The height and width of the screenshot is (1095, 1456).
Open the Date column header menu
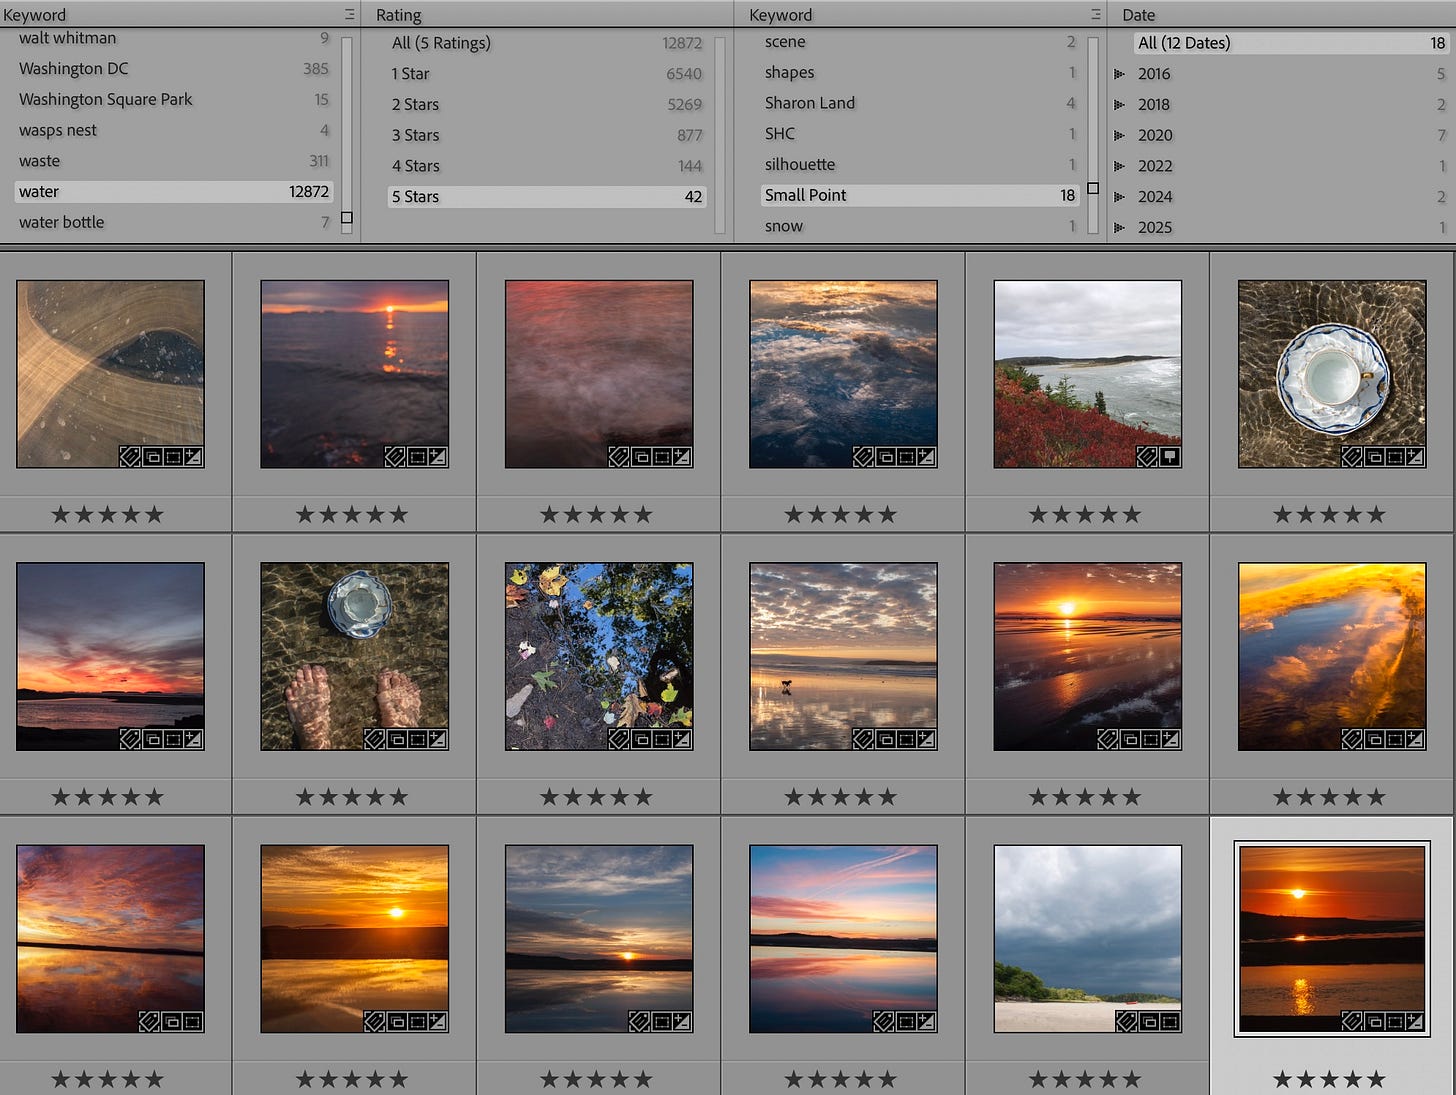[1138, 15]
